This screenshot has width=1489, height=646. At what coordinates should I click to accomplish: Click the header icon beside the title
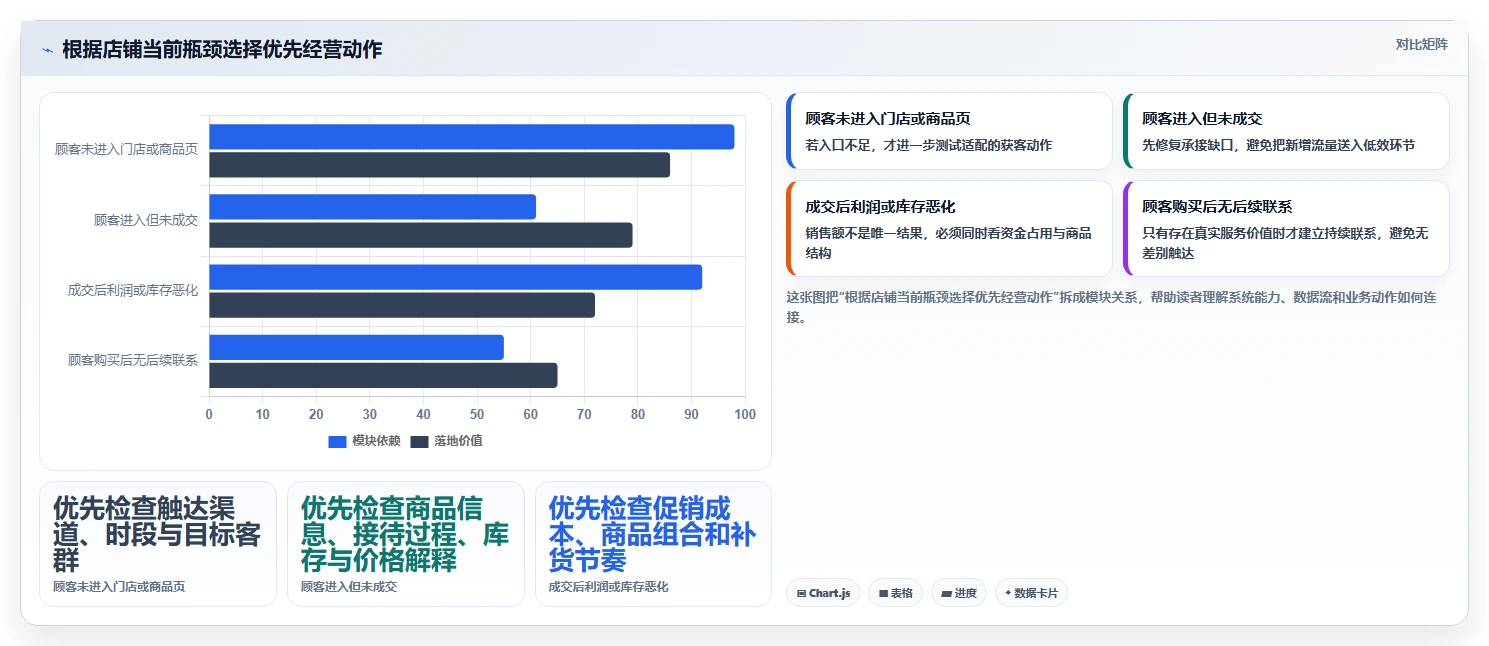(x=47, y=50)
